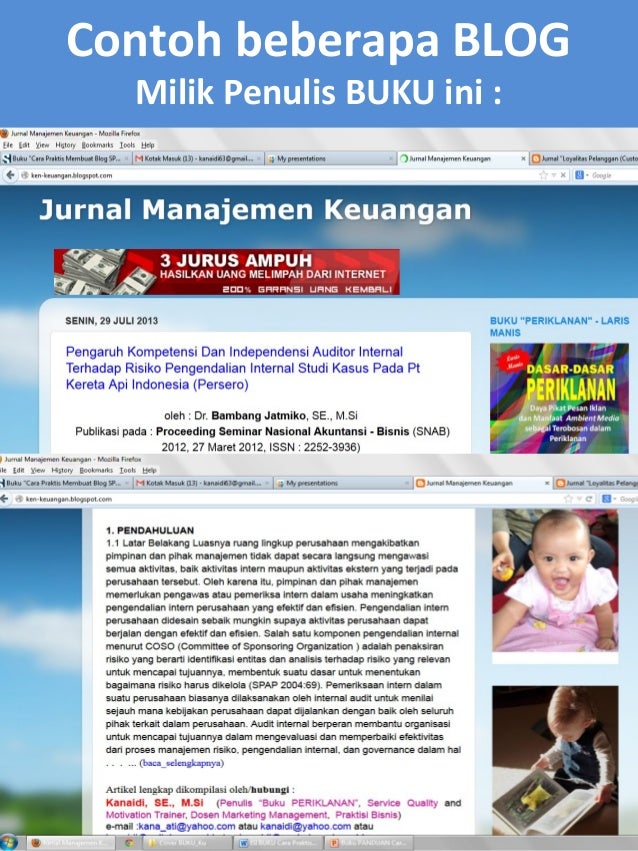Open Tools menu in lower Firefox window
The width and height of the screenshot is (638, 851).
tap(127, 470)
